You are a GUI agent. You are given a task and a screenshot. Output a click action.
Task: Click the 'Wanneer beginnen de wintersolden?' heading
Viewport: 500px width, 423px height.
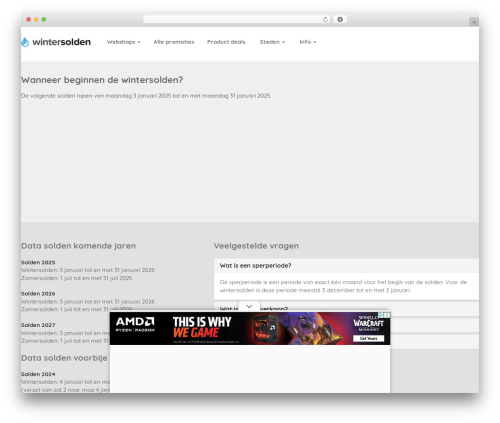point(102,80)
